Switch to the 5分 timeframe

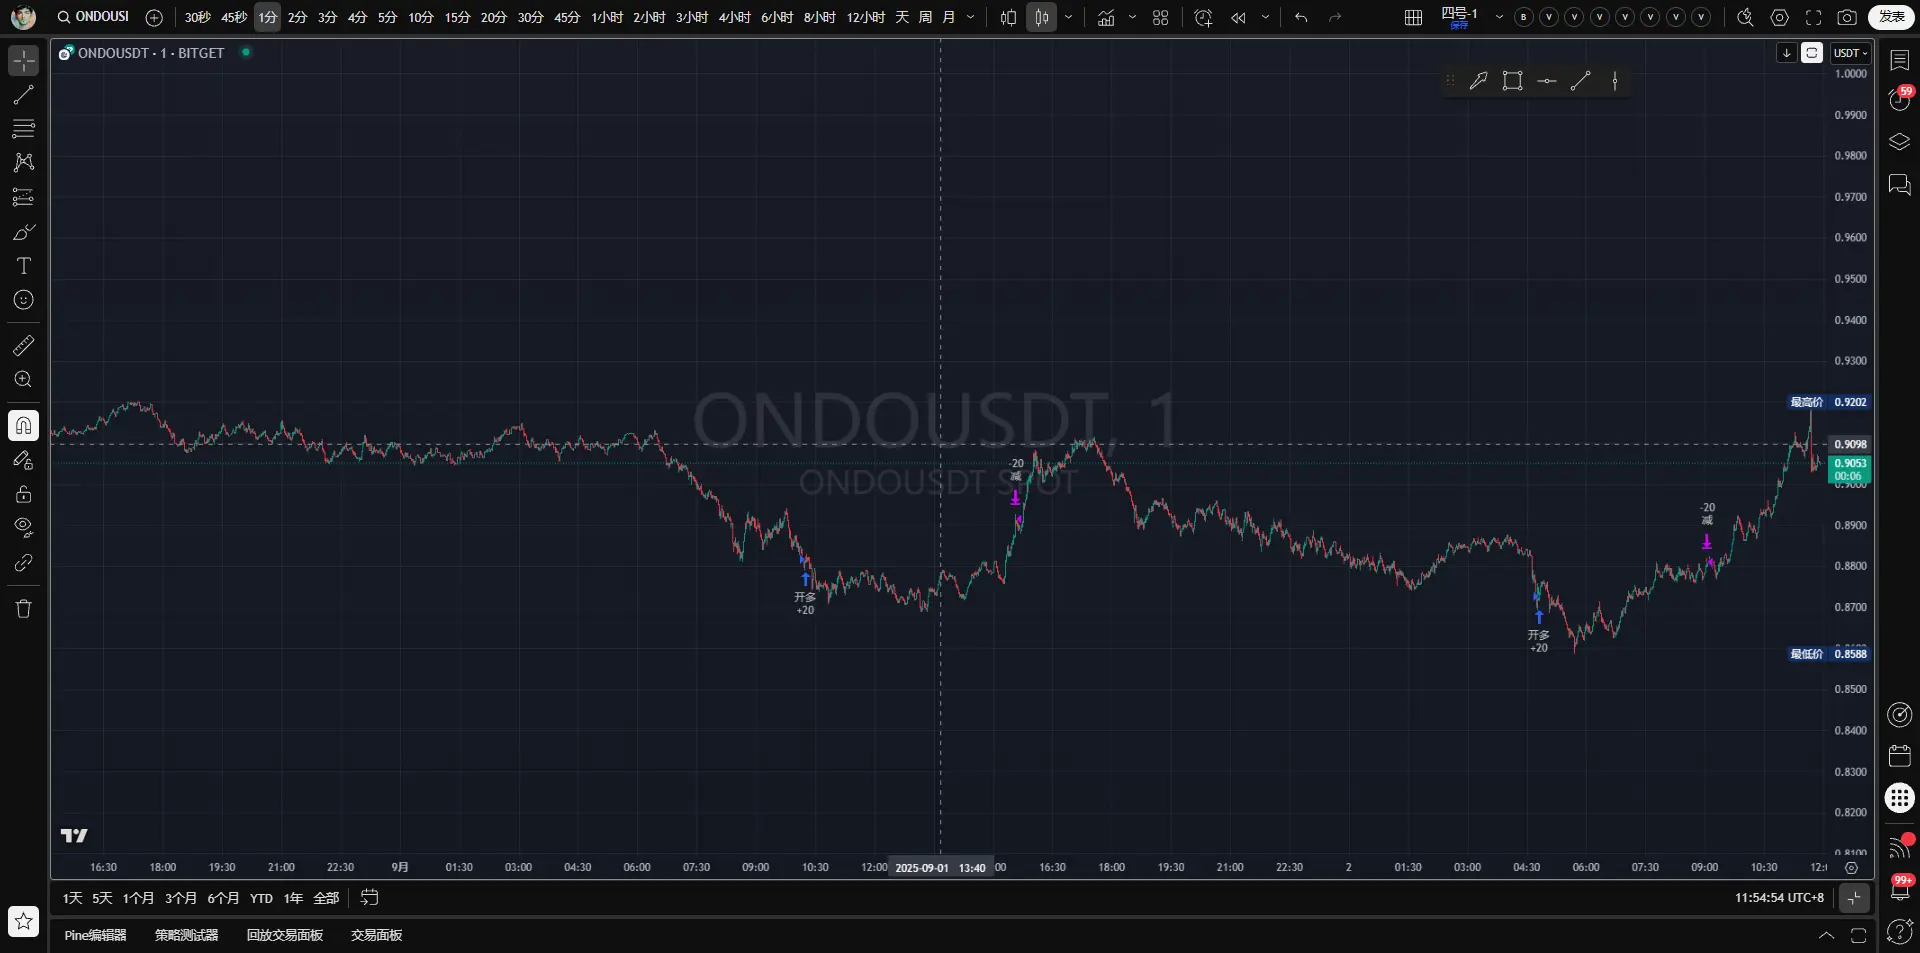tap(387, 18)
